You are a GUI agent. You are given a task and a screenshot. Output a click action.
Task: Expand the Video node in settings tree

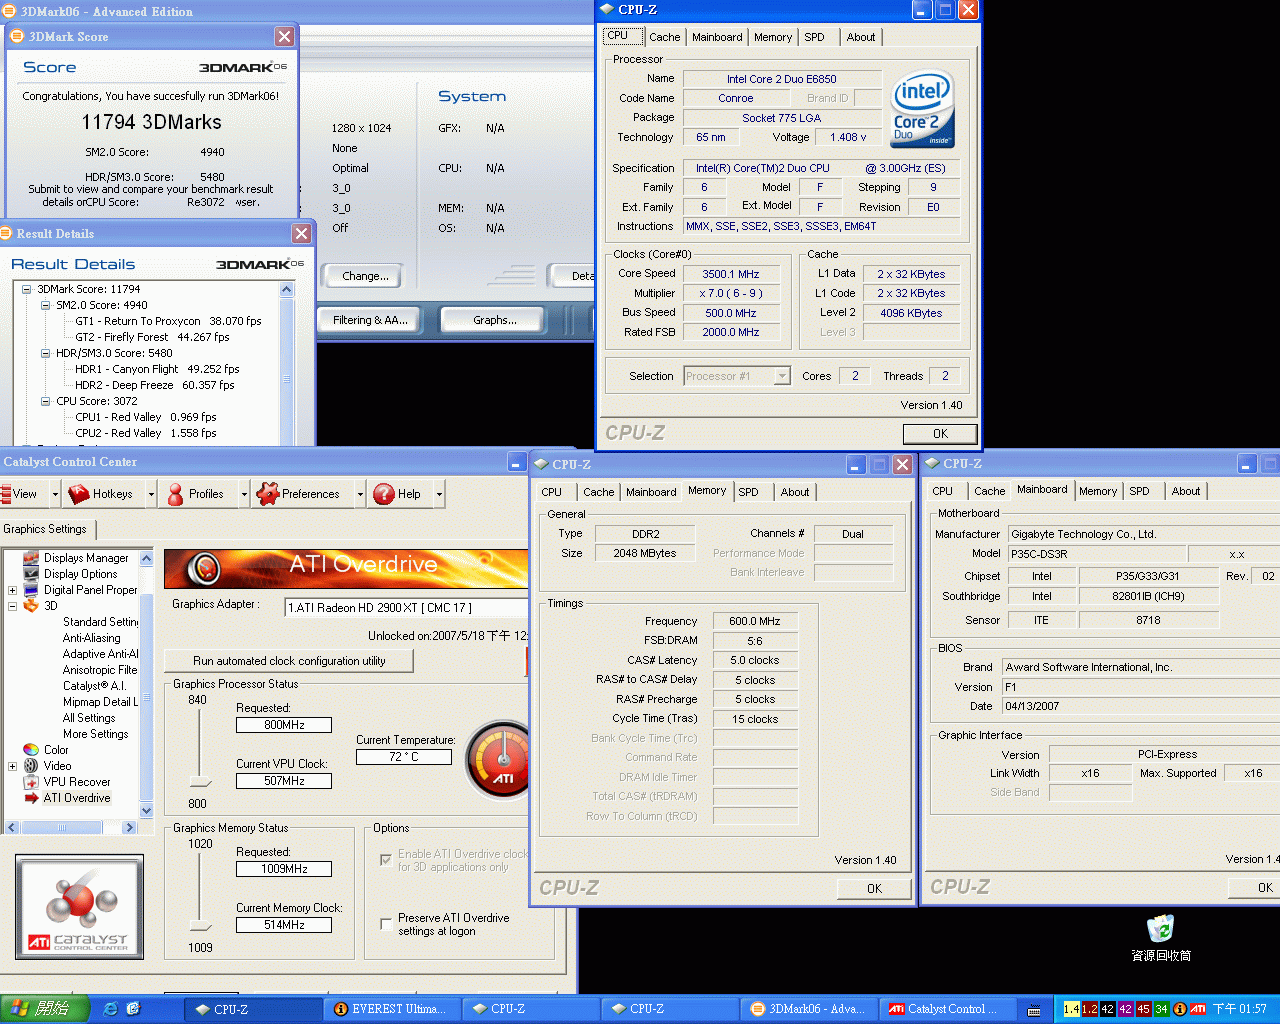(x=12, y=766)
